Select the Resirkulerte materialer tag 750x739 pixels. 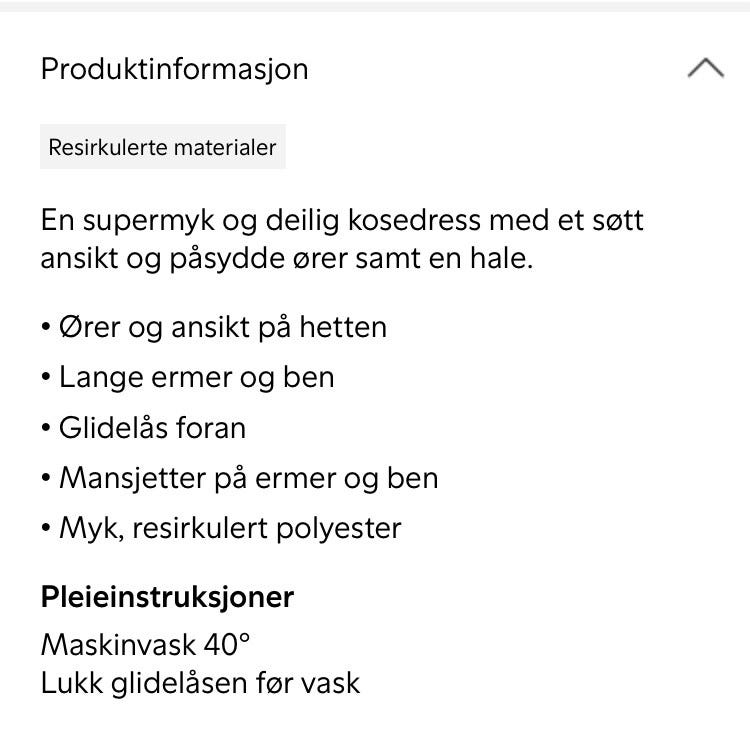point(163,147)
